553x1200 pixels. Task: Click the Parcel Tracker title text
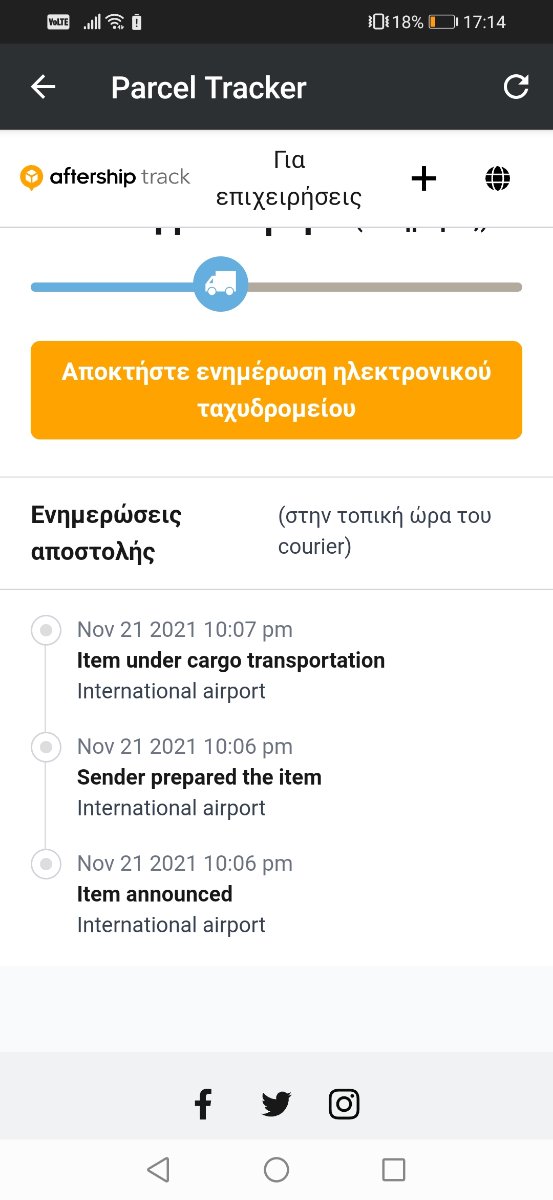point(209,88)
